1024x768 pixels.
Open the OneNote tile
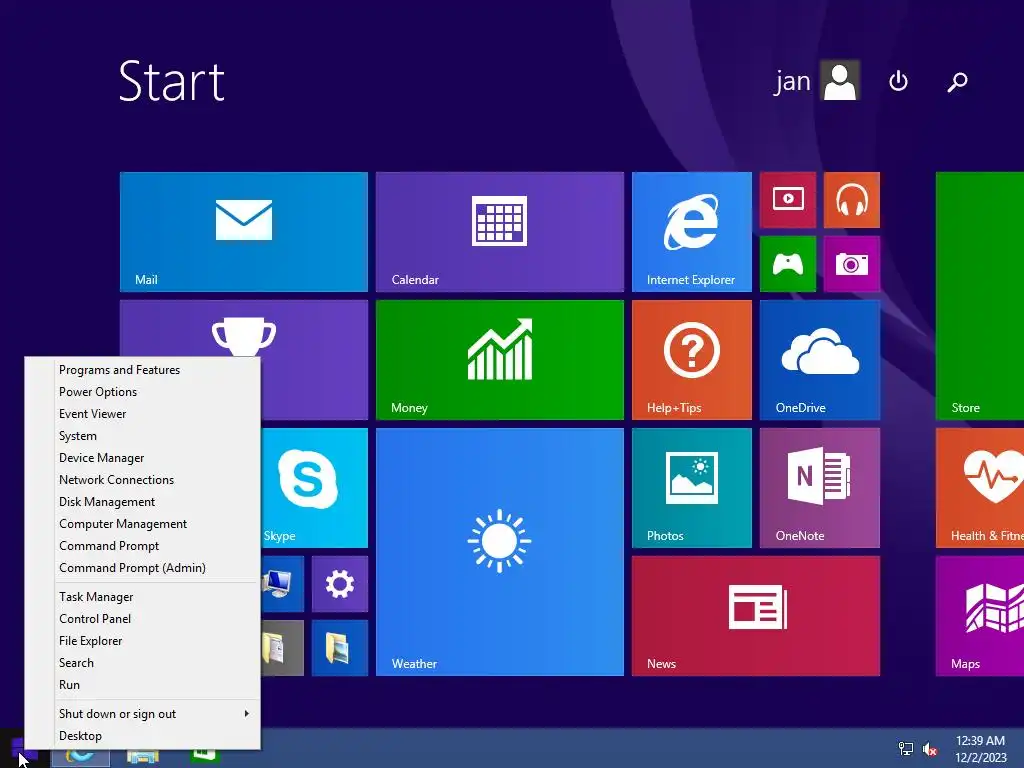(820, 488)
